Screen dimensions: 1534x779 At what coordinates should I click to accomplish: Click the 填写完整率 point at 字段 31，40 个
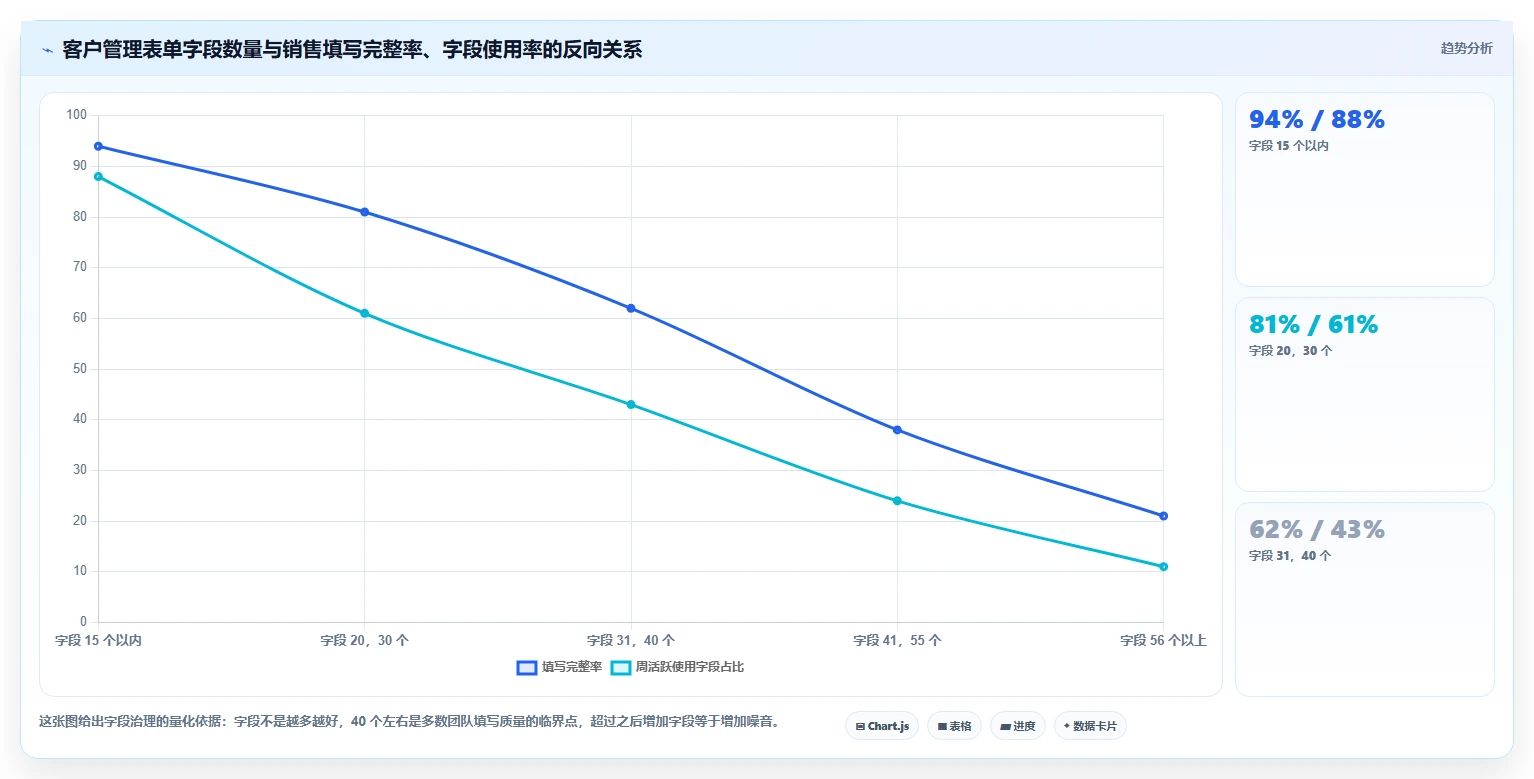pos(631,308)
